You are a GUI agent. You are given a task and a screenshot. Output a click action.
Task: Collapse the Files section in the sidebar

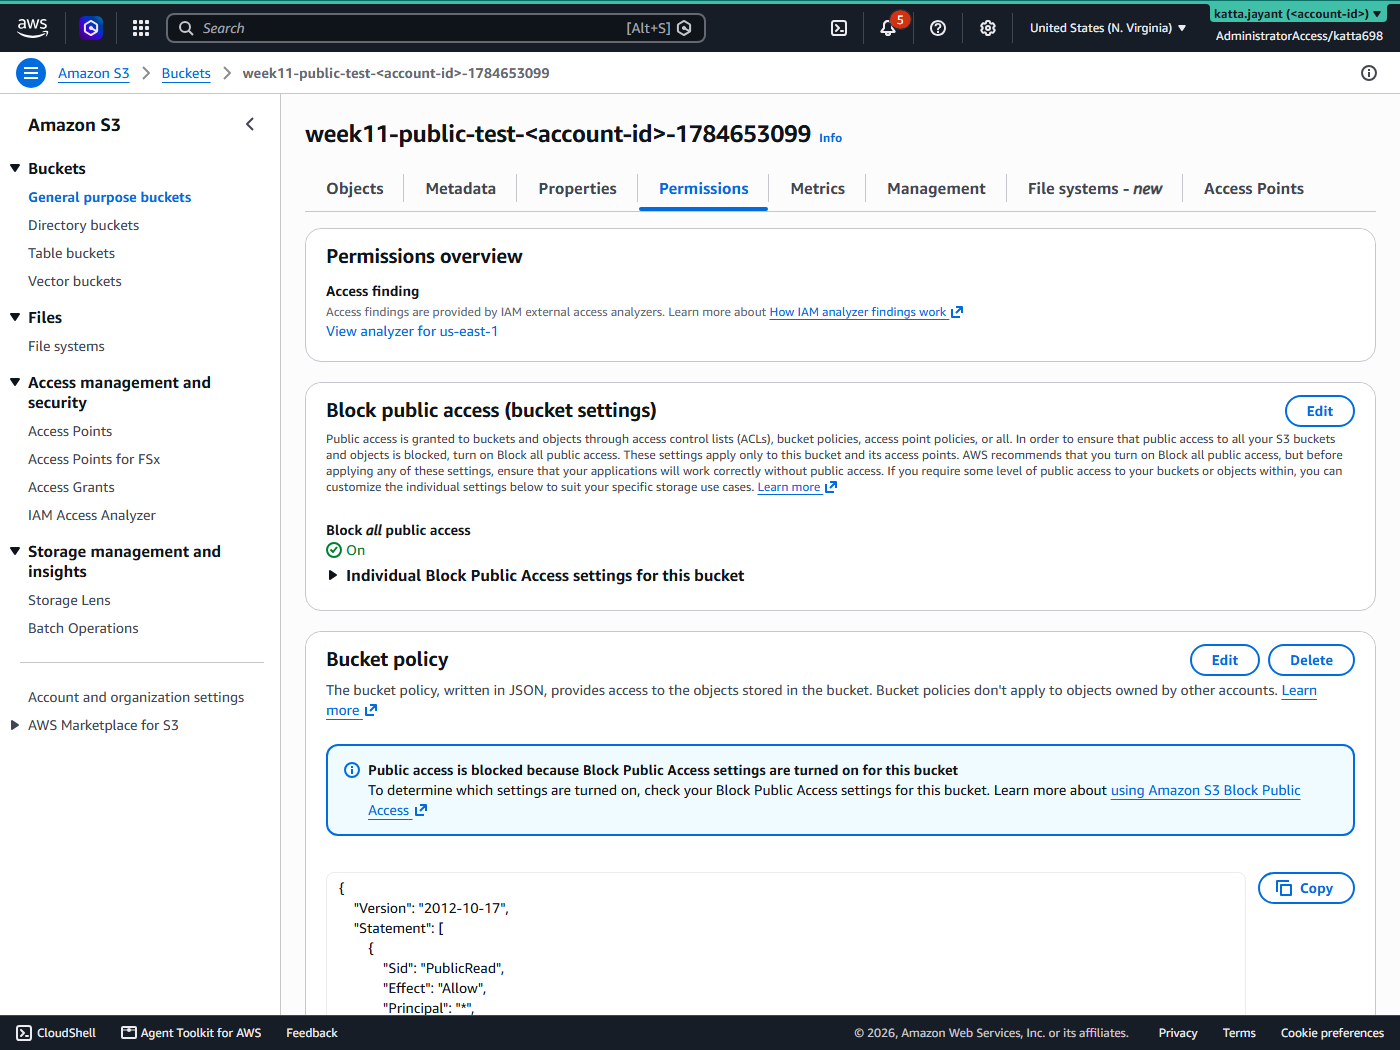(x=15, y=317)
